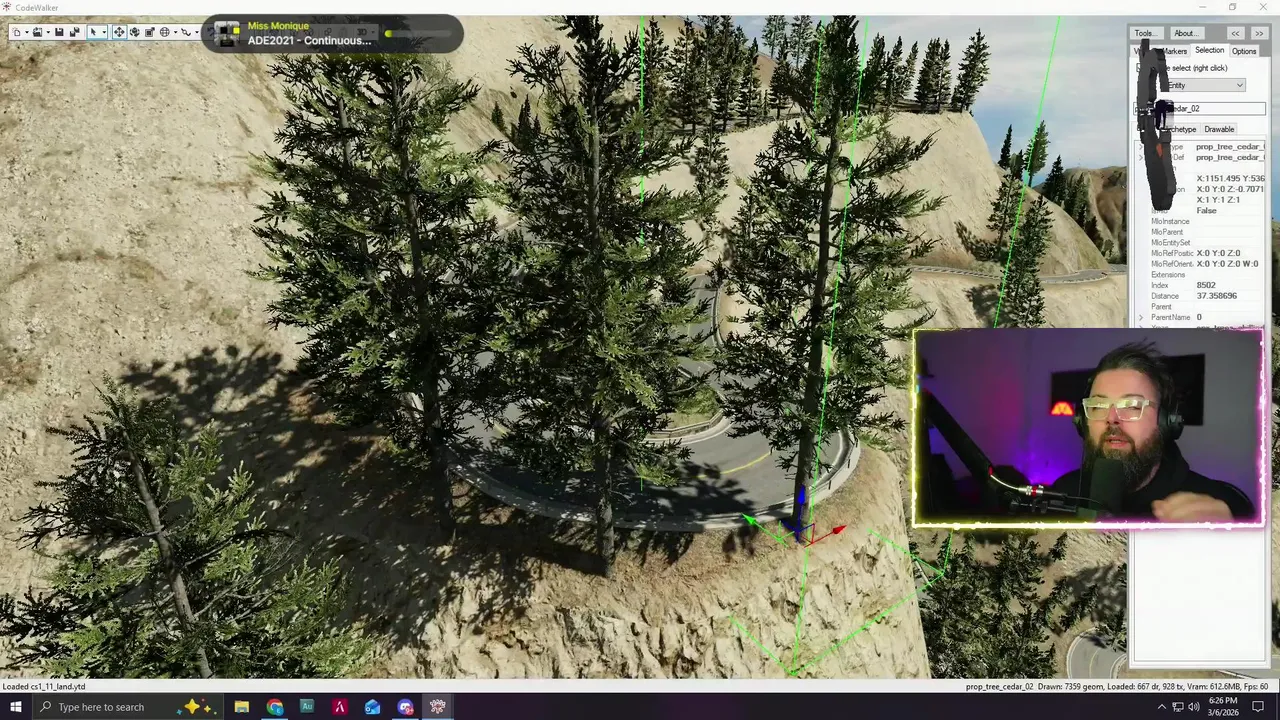Open the Windows Start menu

pyautogui.click(x=15, y=707)
